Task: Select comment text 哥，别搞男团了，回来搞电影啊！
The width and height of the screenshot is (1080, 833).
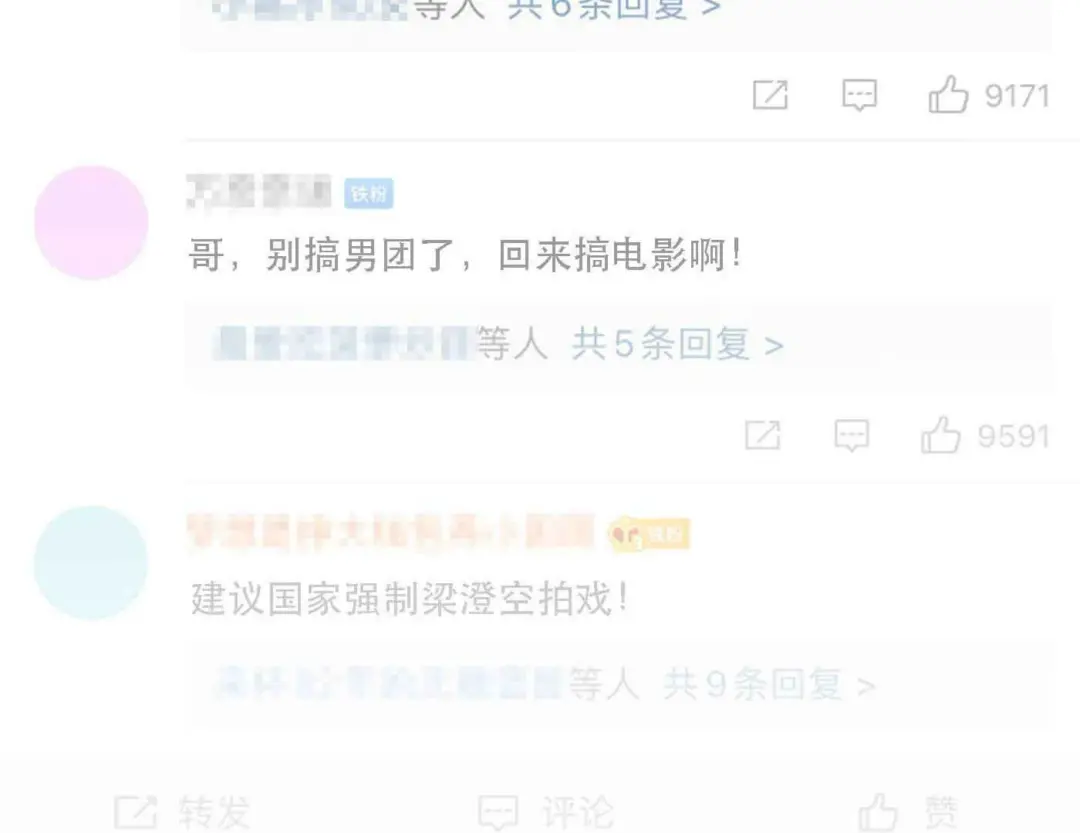Action: tap(467, 256)
